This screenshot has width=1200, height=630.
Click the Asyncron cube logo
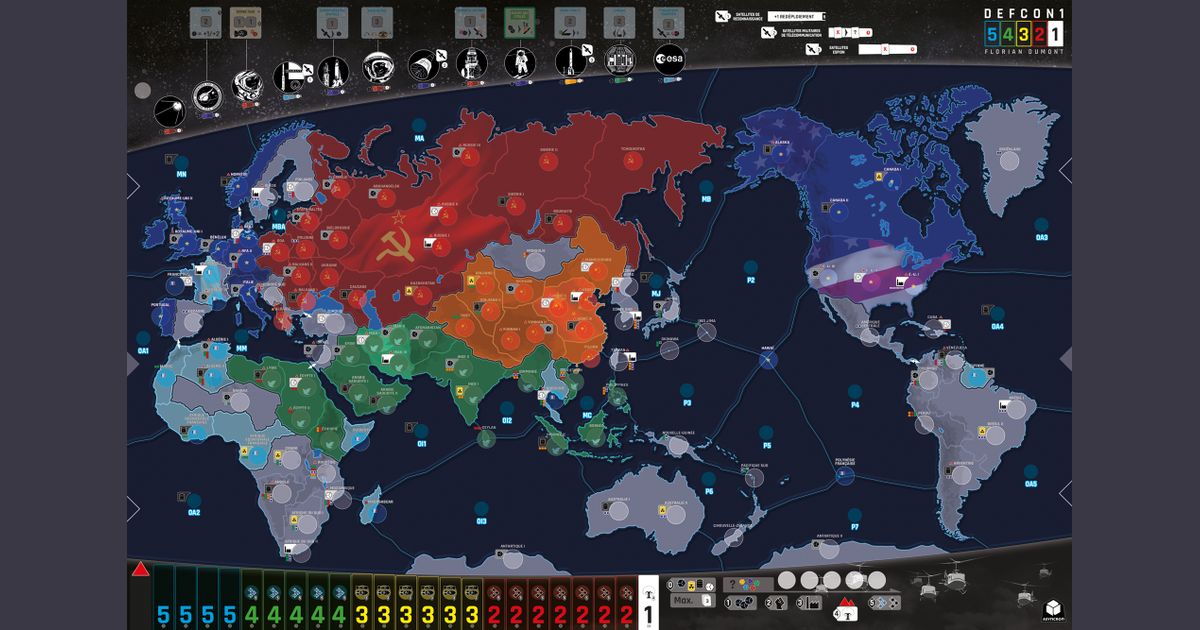1052,607
